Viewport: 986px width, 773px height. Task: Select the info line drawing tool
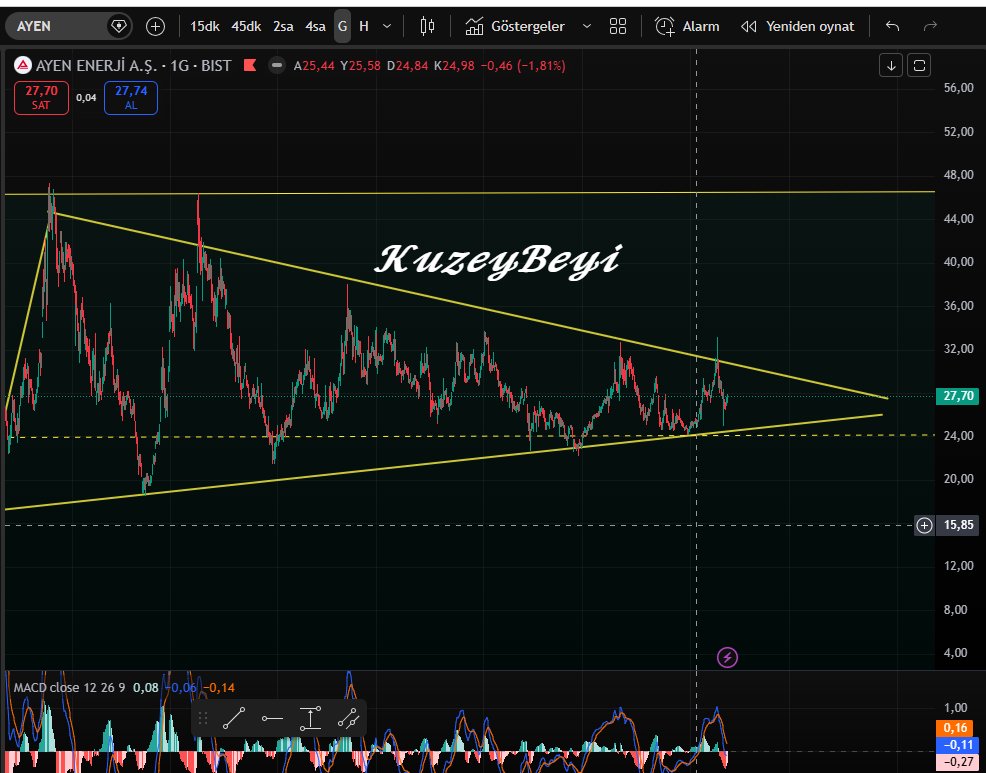[x=310, y=718]
